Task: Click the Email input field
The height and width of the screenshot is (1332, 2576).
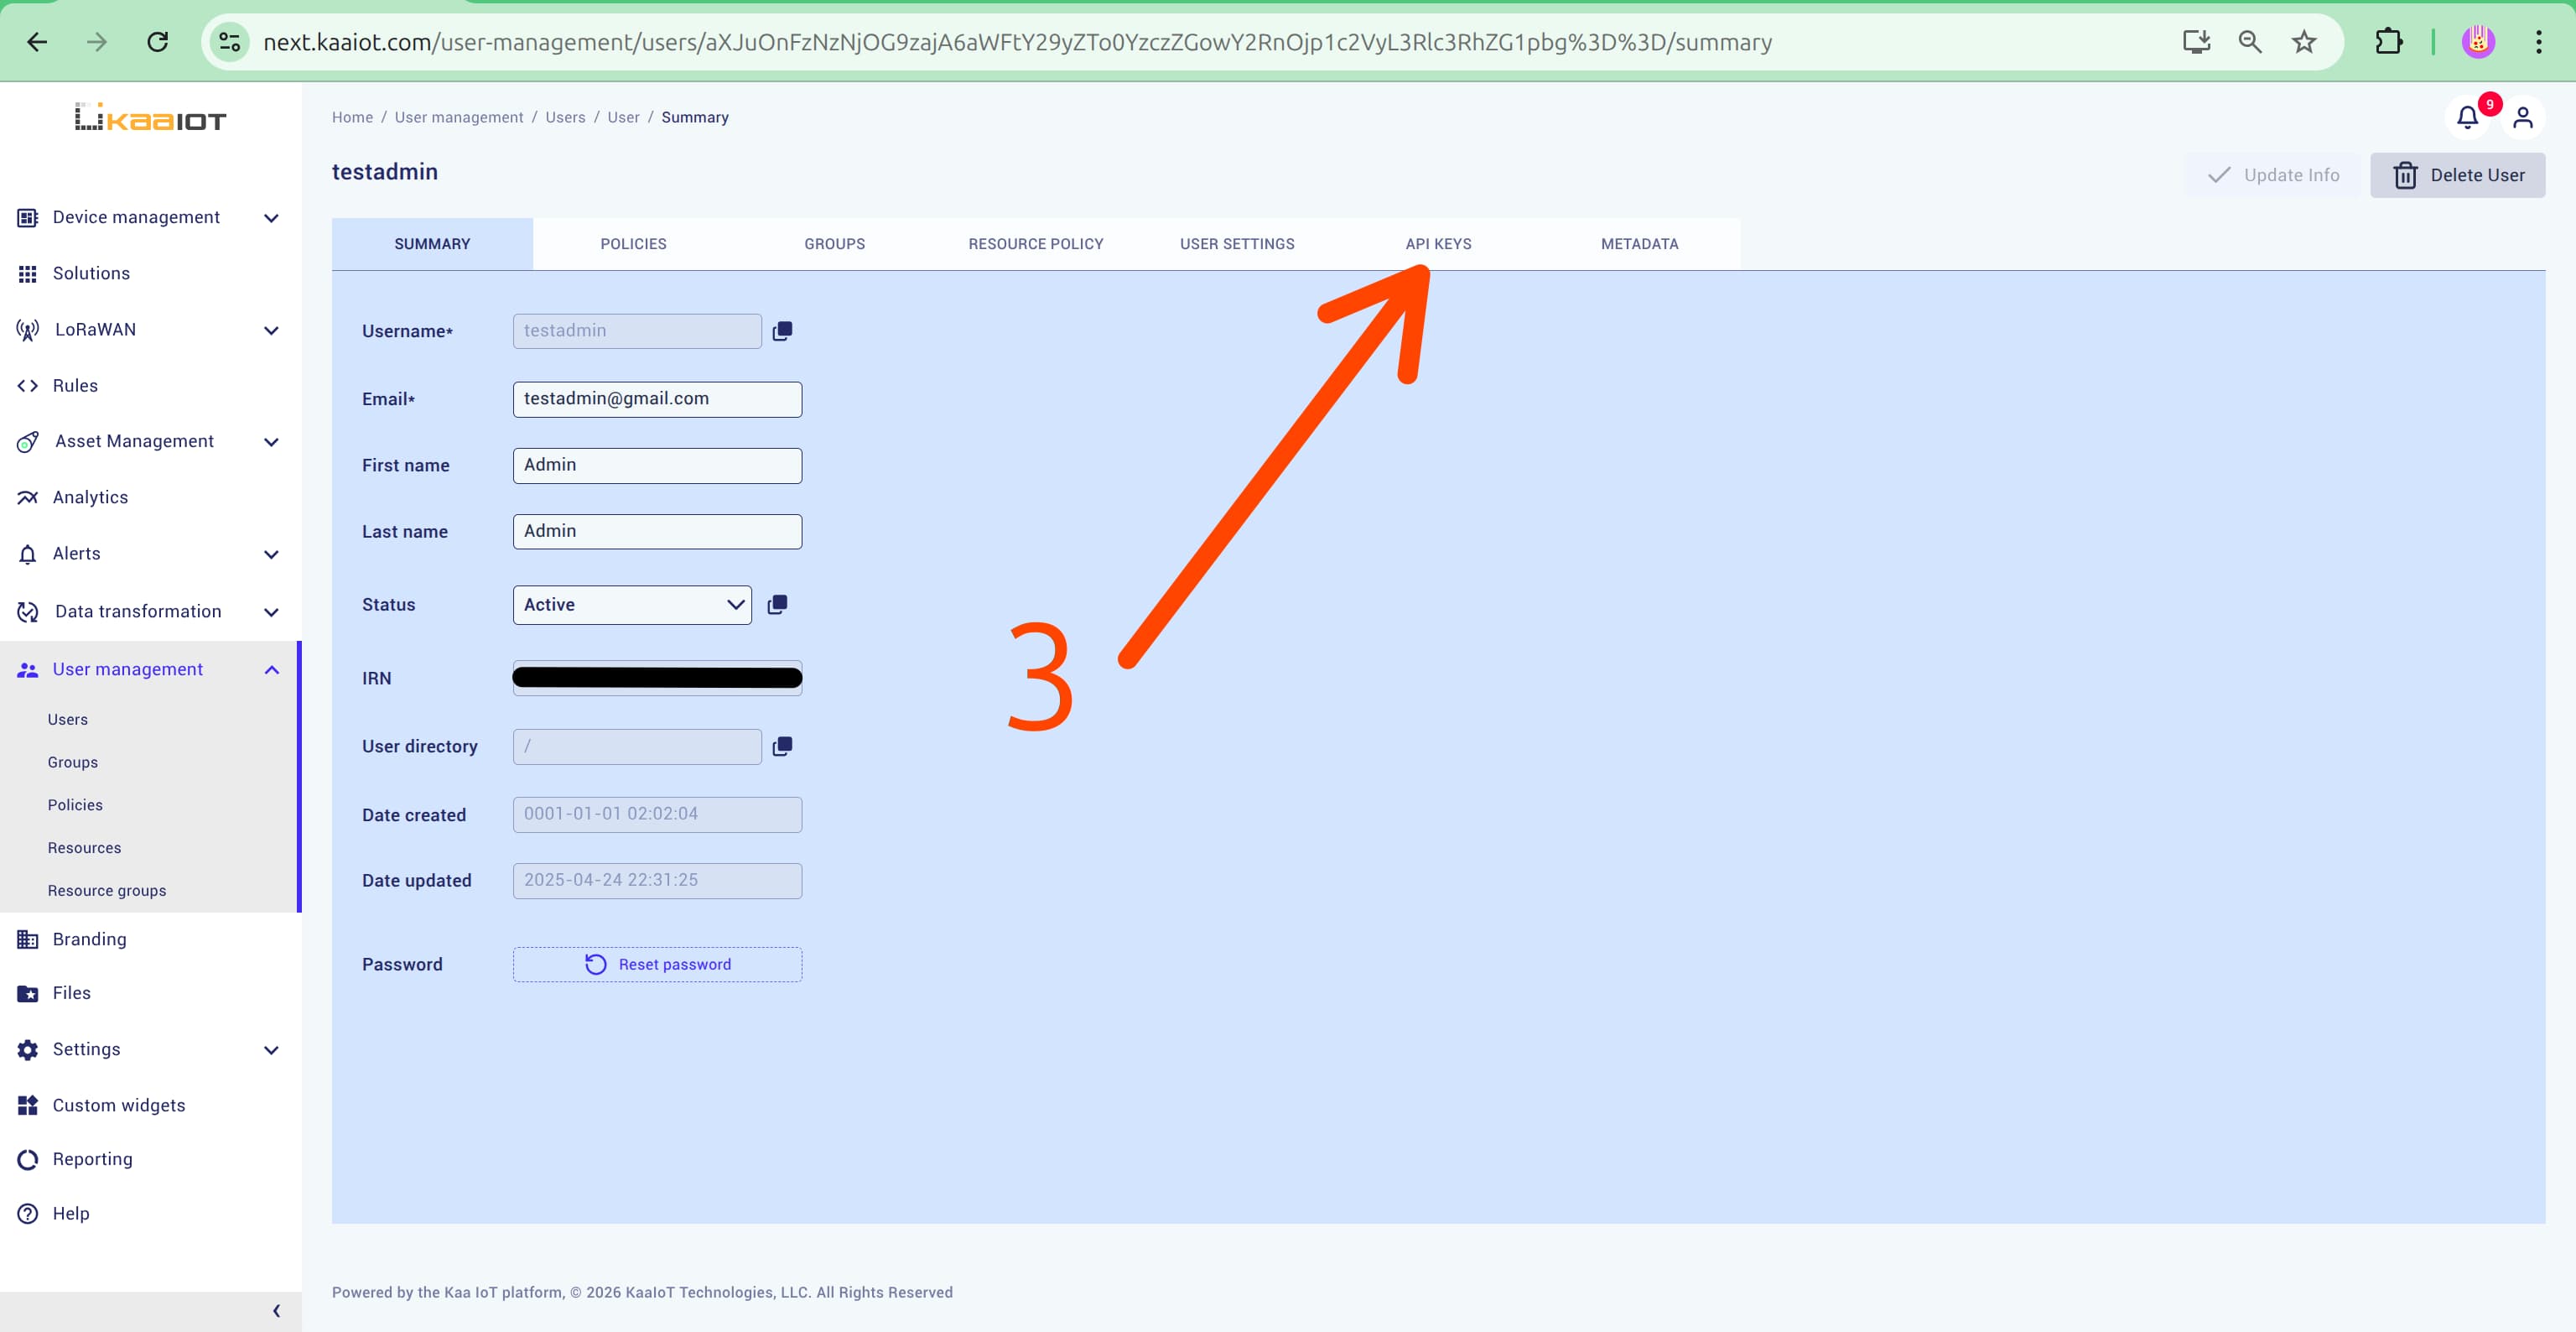Action: [x=657, y=398]
